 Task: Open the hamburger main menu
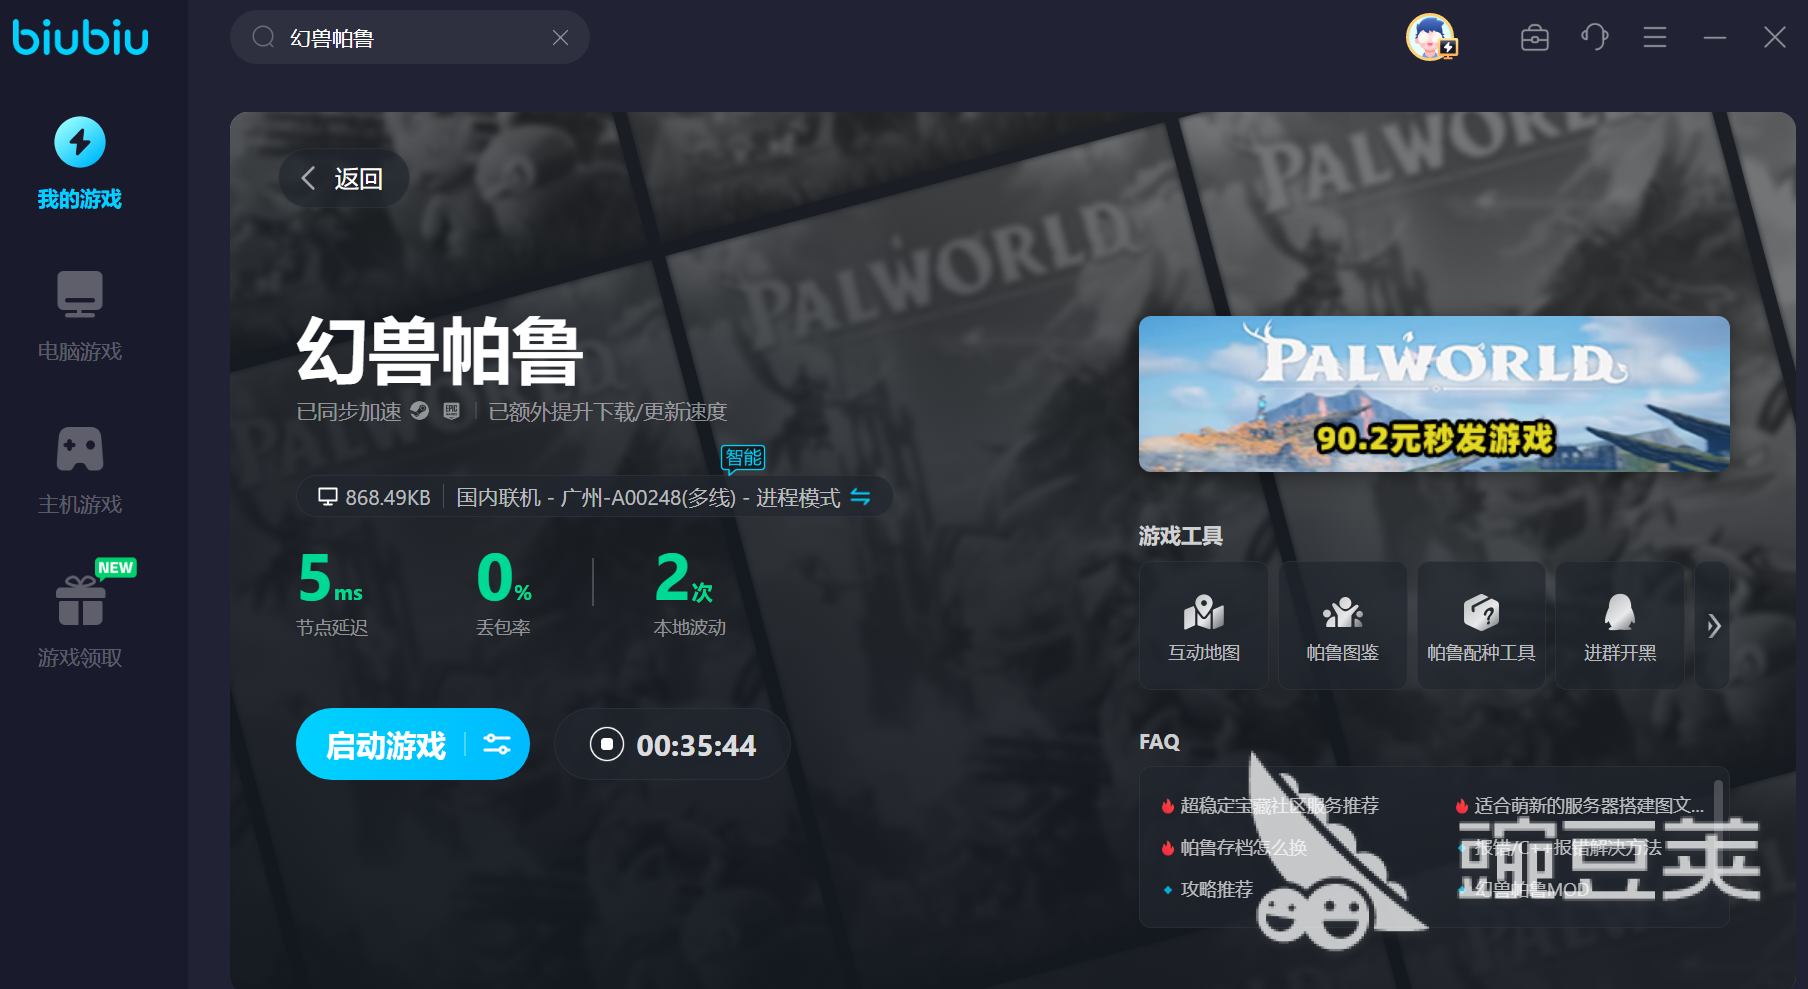pyautogui.click(x=1655, y=38)
